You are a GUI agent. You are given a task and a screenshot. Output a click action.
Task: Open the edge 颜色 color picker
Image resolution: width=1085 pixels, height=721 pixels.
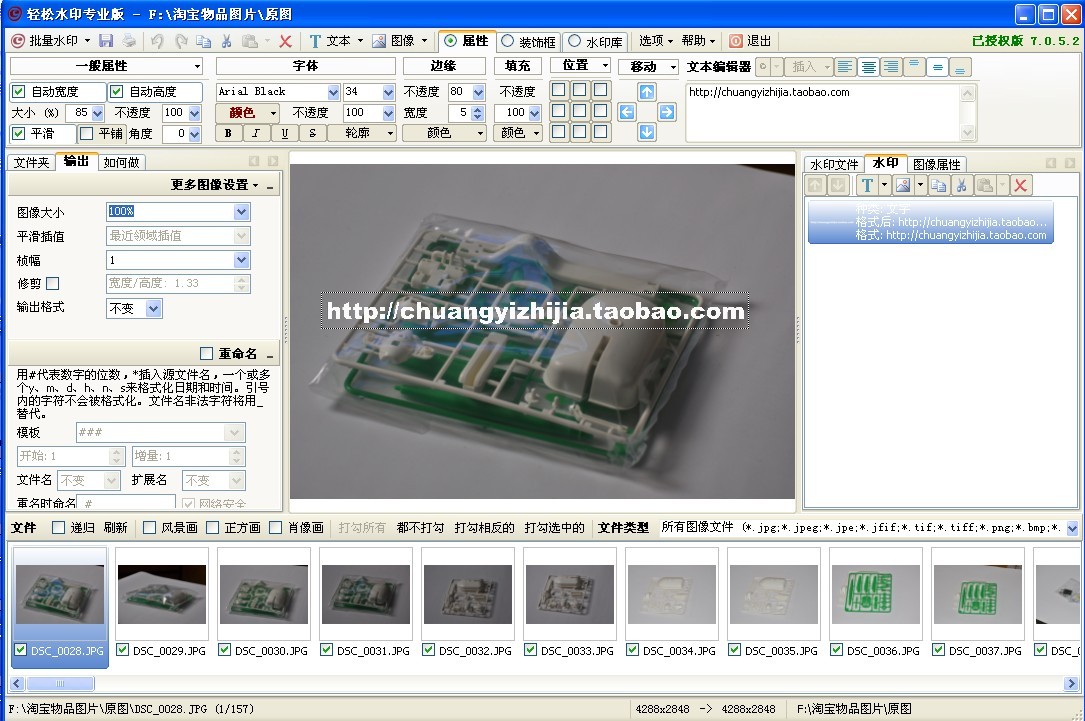(x=444, y=133)
